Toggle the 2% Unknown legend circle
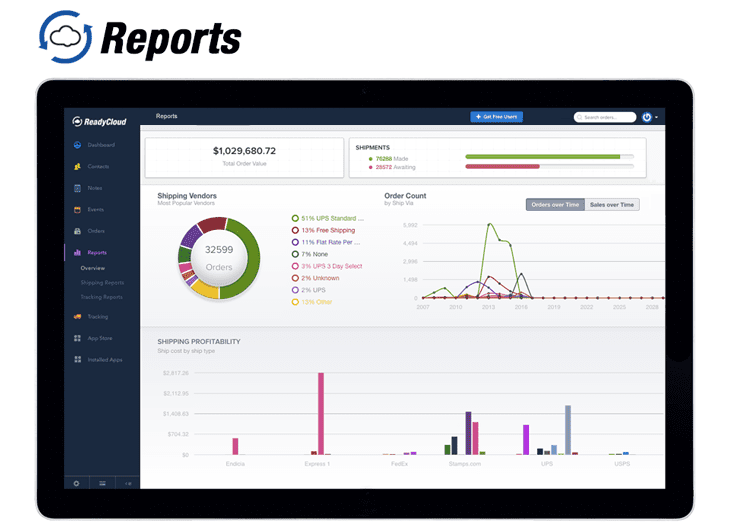This screenshot has height=532, width=730. (295, 278)
